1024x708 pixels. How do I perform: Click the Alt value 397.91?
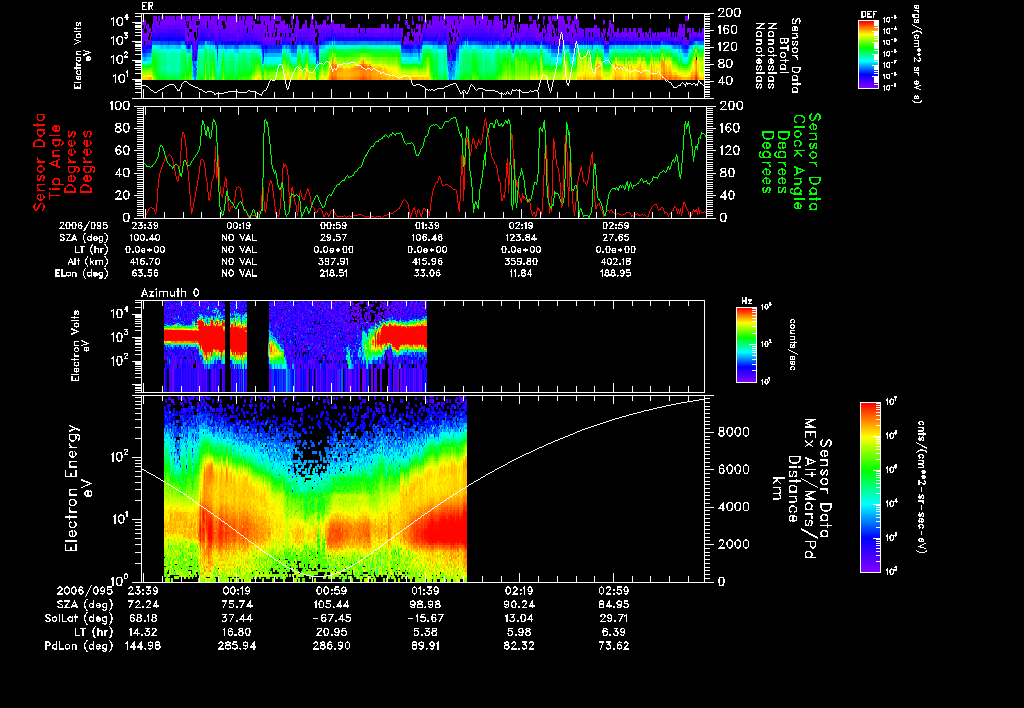click(x=333, y=262)
